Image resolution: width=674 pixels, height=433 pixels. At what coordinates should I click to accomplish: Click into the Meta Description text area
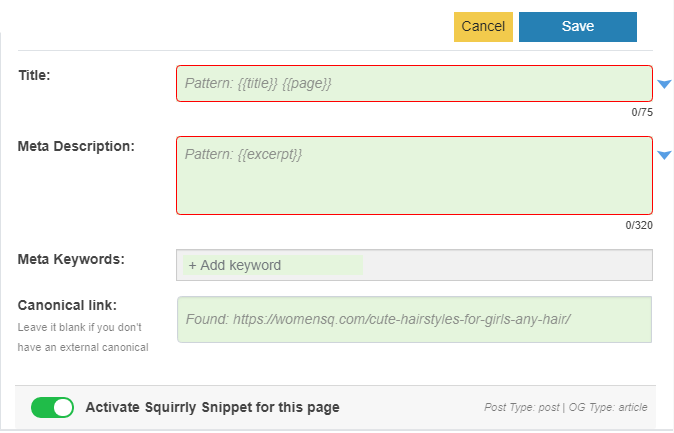(414, 175)
